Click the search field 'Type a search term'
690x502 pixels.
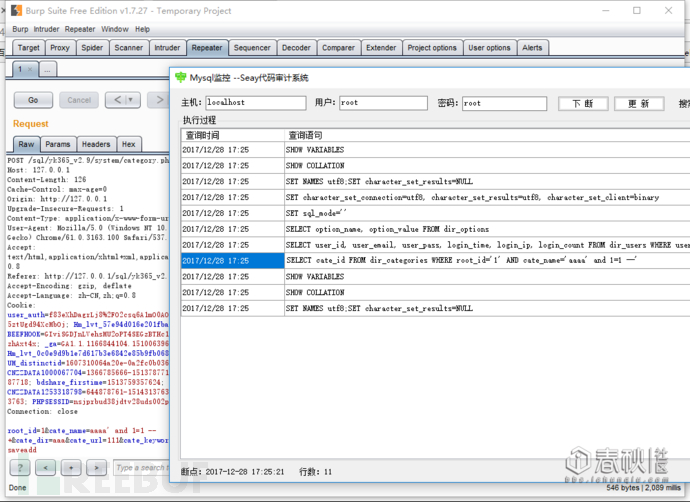141,468
